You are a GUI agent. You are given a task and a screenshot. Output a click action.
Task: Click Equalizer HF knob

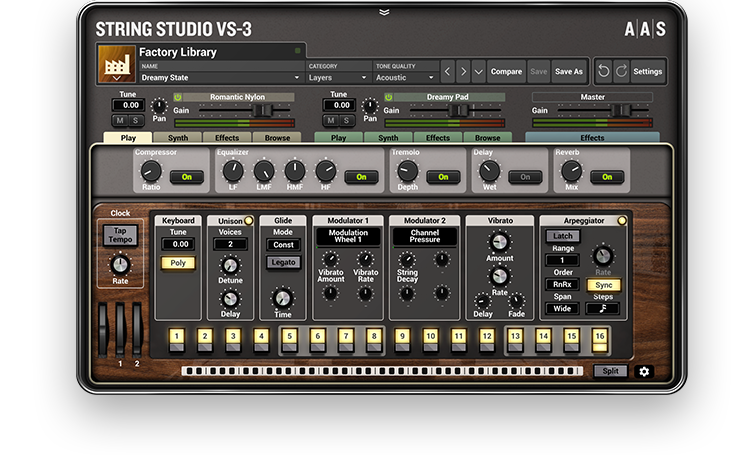[x=326, y=171]
